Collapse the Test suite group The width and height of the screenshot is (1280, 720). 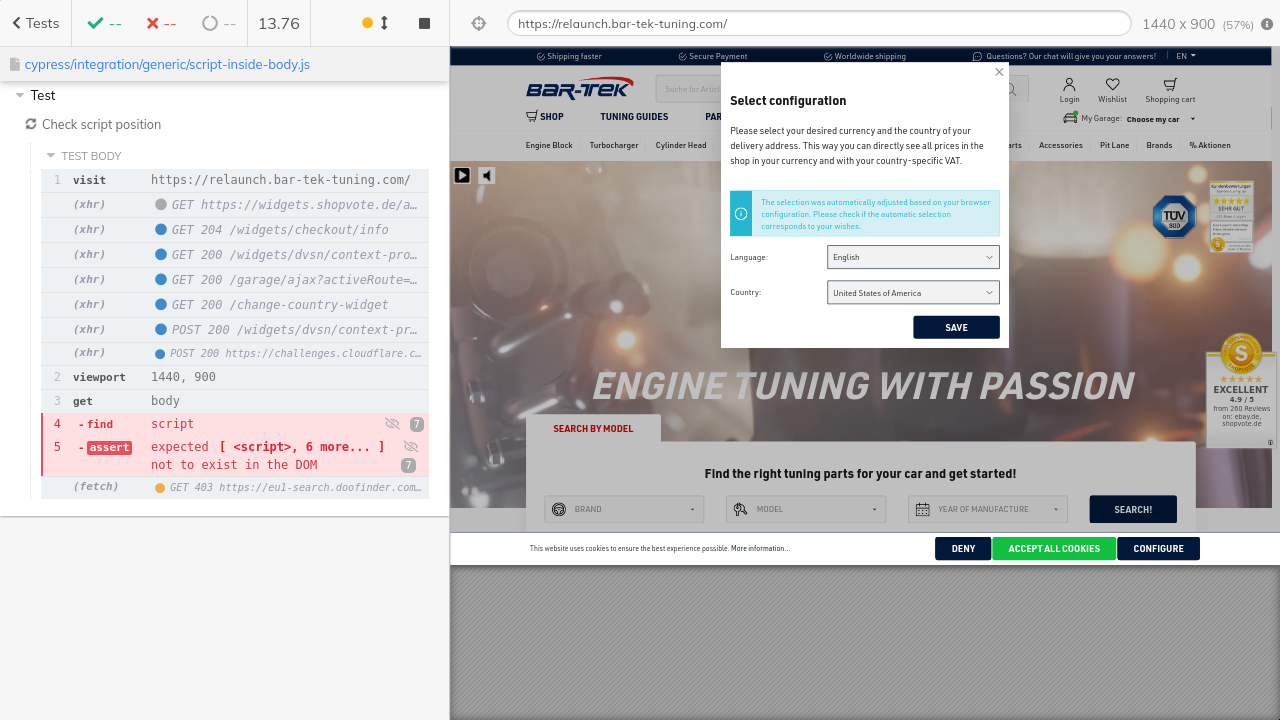click(x=20, y=95)
